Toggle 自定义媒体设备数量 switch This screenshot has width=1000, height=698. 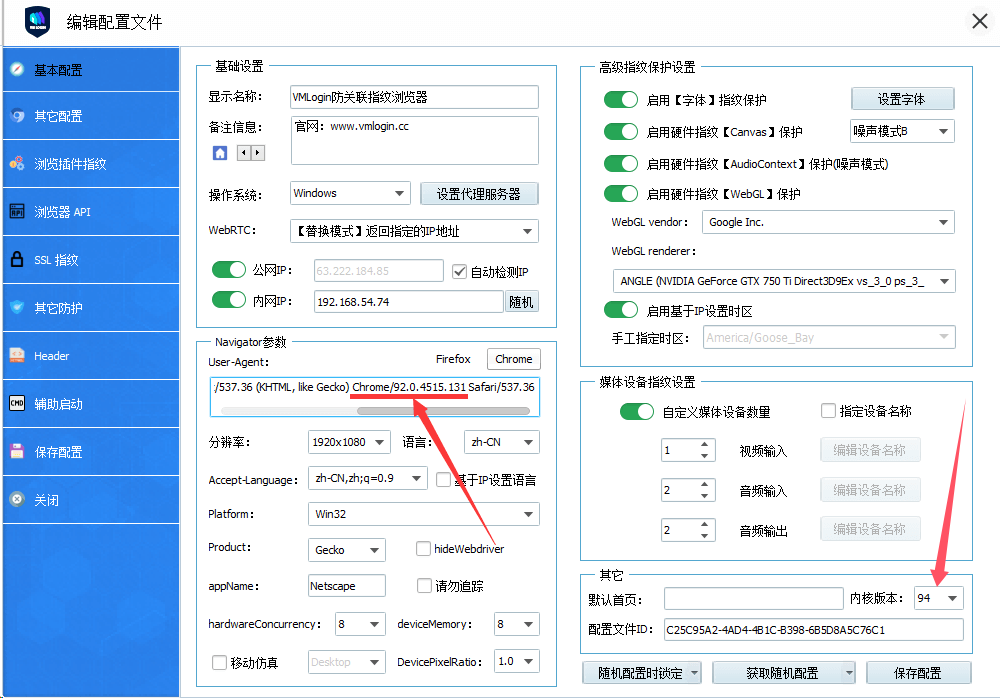tap(636, 412)
